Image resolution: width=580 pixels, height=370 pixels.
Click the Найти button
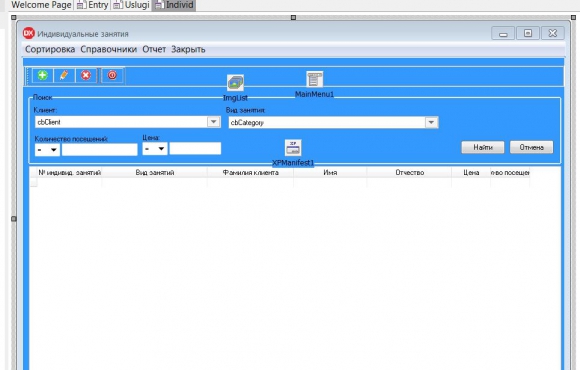tap(483, 147)
